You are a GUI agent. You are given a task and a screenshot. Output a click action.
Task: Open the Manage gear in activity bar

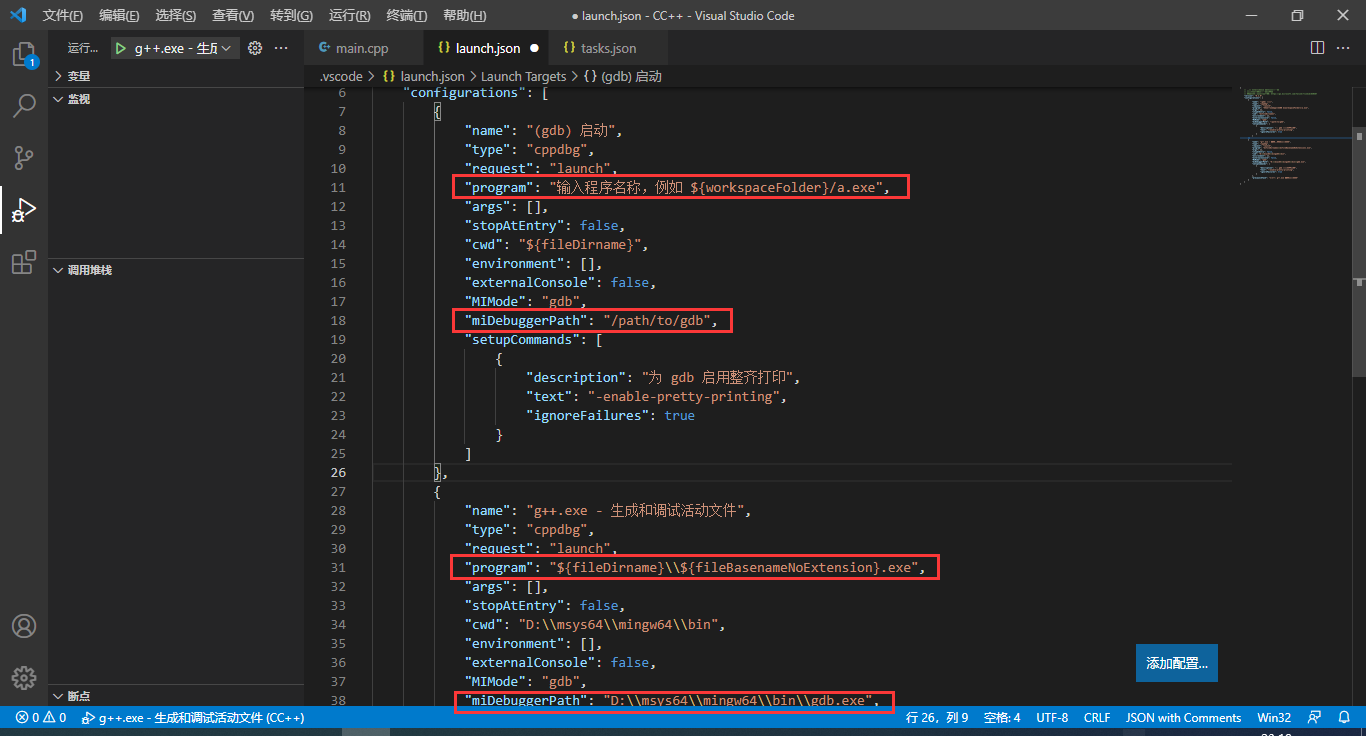tap(24, 677)
